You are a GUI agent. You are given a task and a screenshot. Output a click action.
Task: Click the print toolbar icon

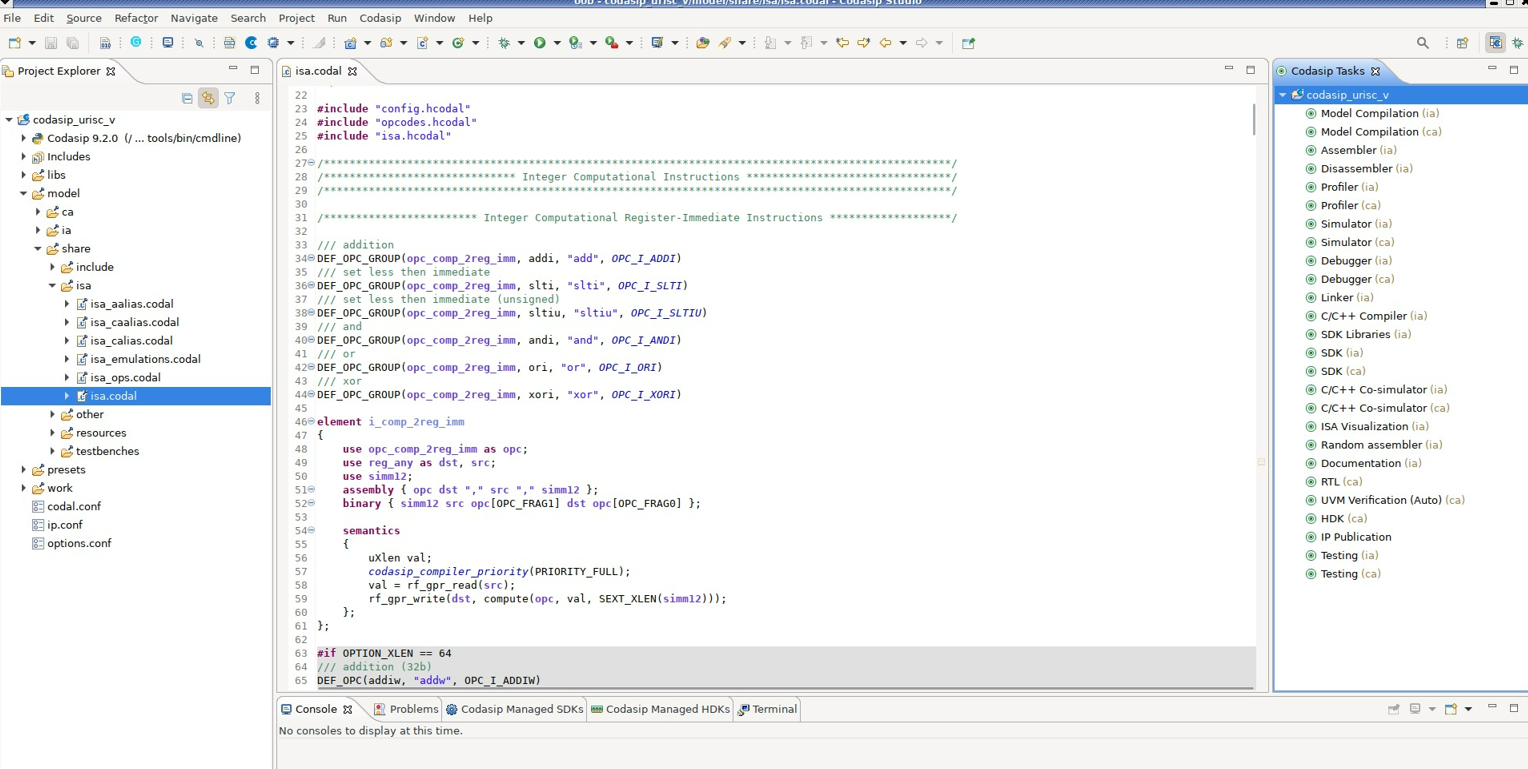[229, 43]
